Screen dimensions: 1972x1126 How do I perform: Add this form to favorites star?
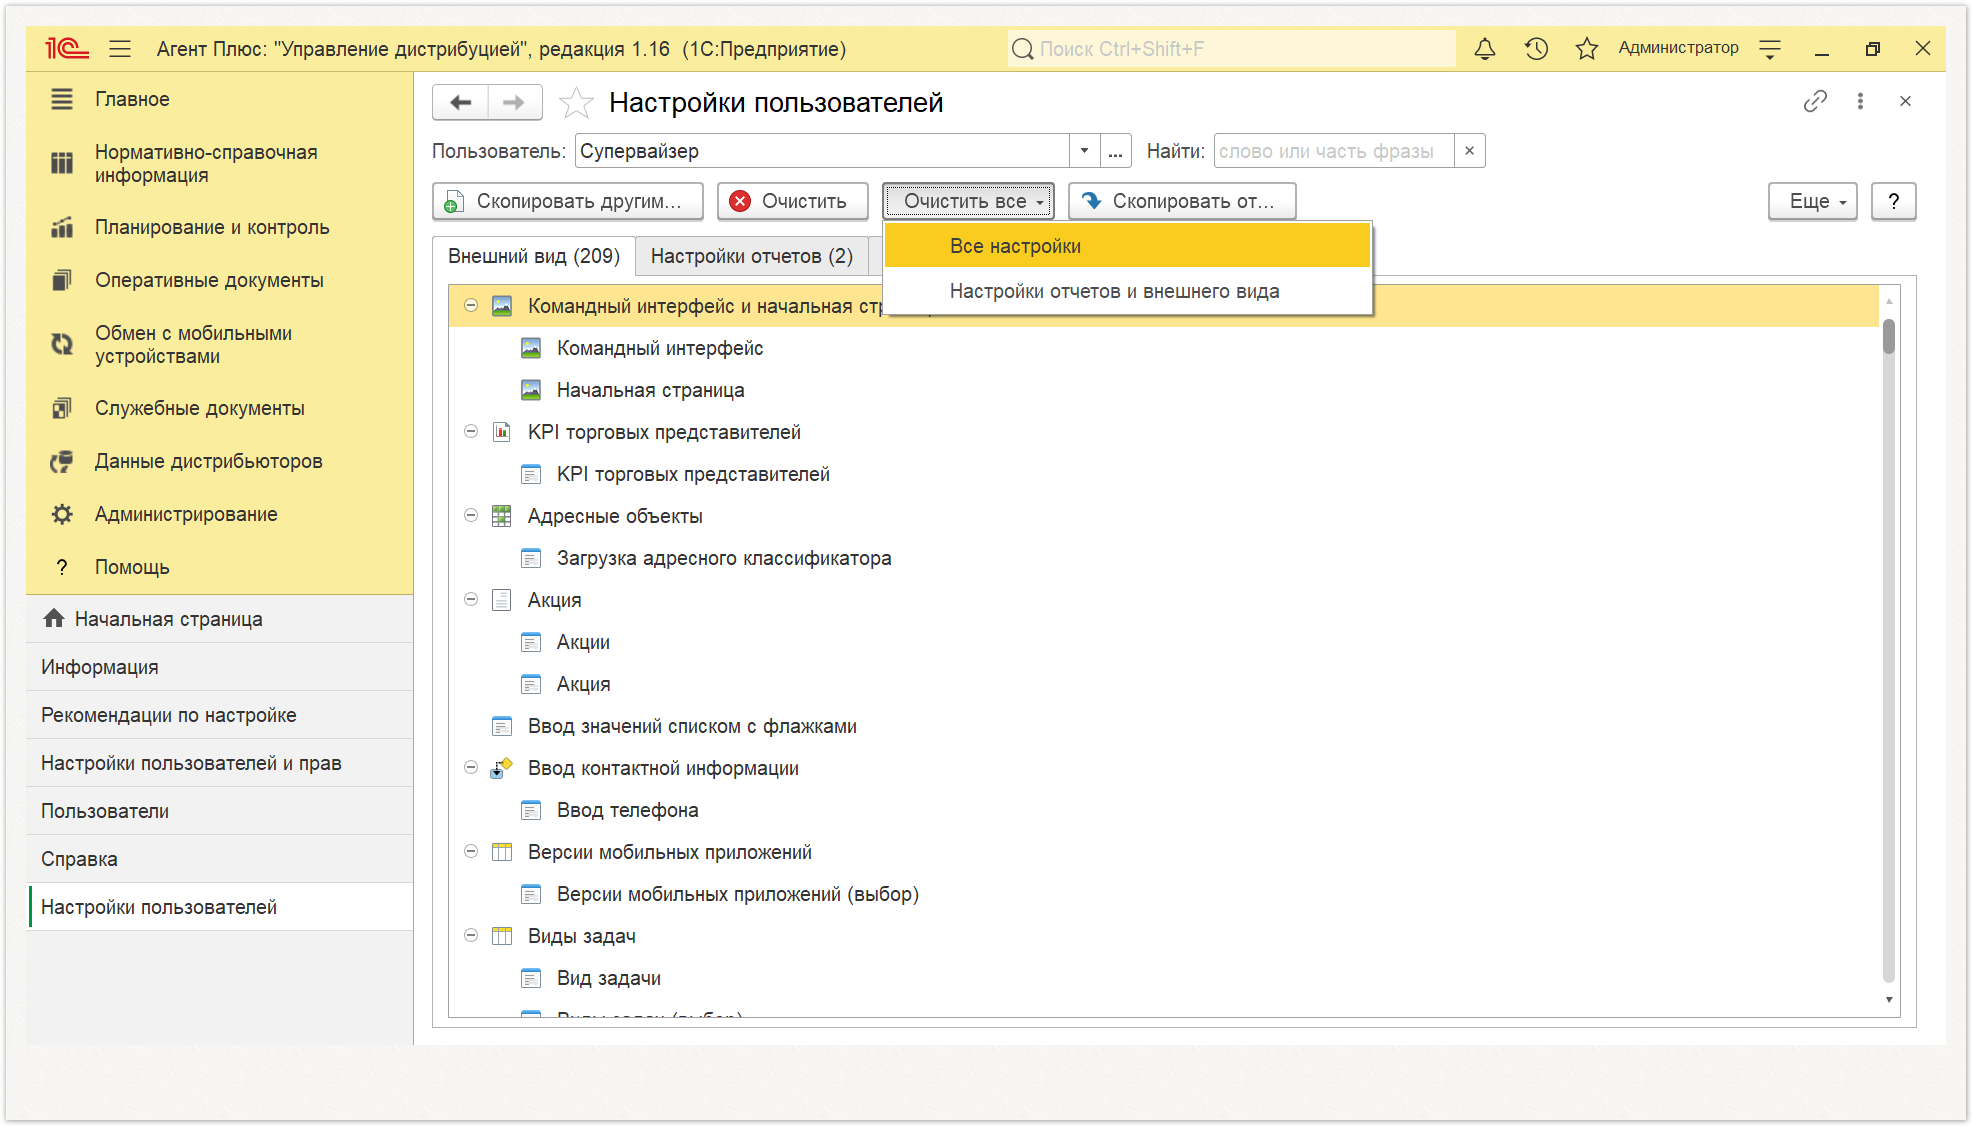(576, 102)
